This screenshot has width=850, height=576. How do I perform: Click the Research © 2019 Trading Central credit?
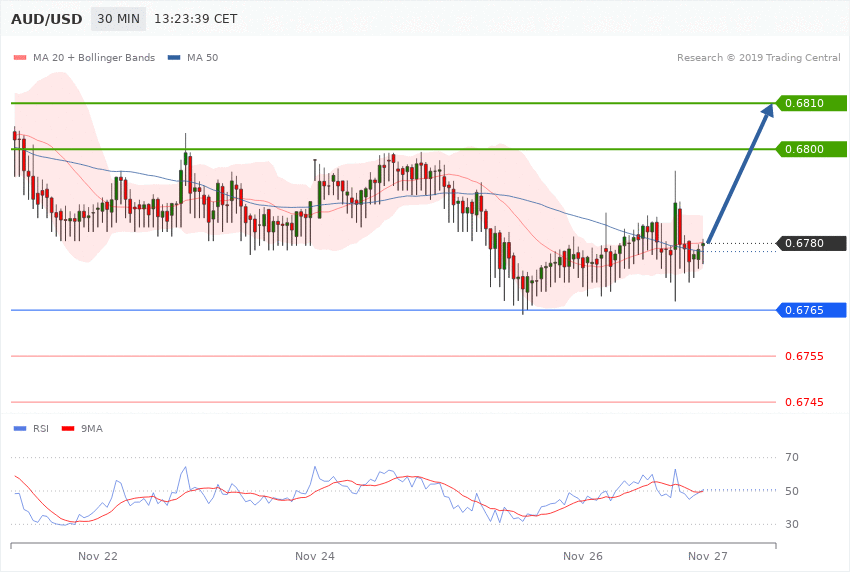click(x=758, y=57)
